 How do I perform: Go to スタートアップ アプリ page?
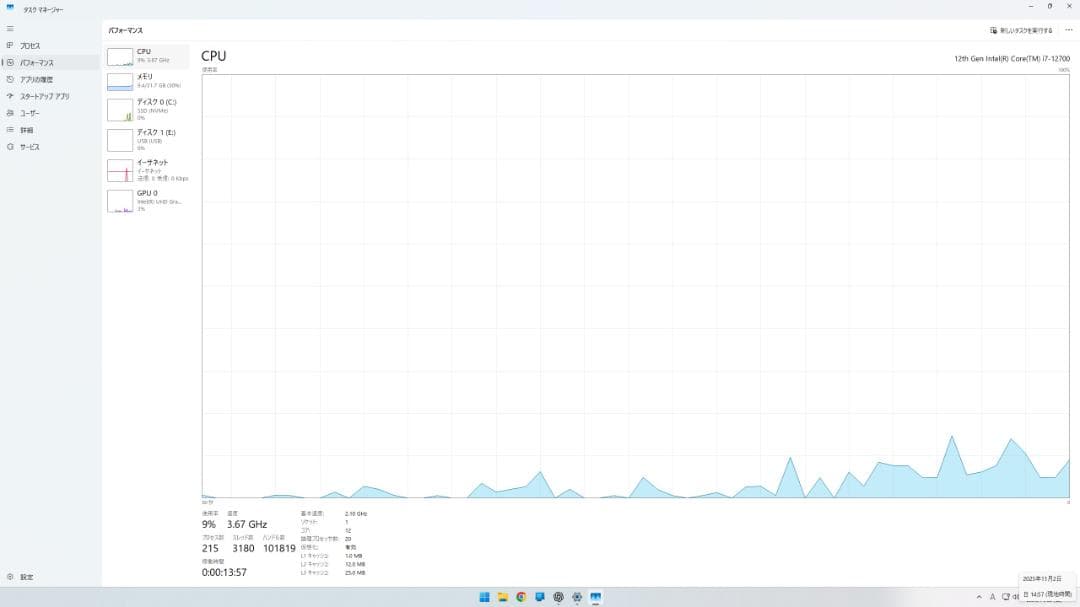point(44,97)
